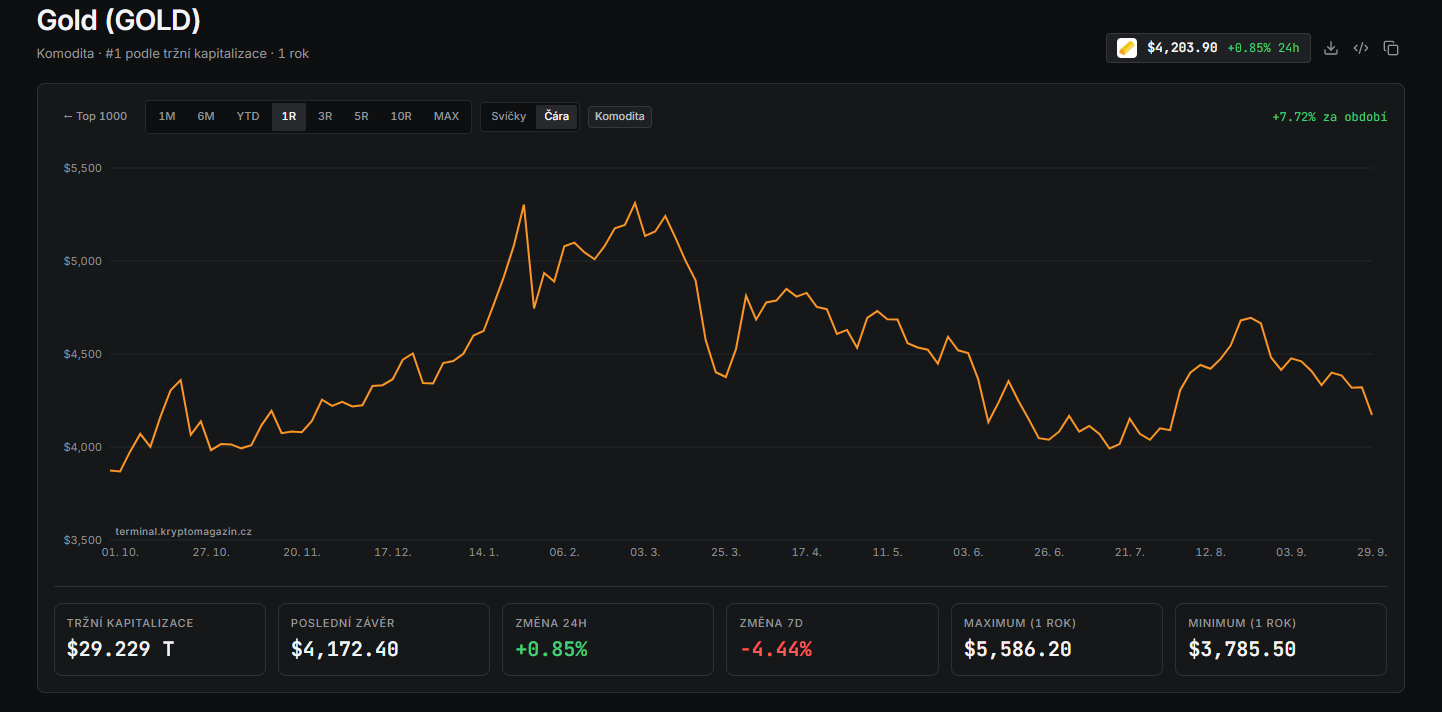Click the Minimum (1 rok) value $3,785.50
This screenshot has width=1442, height=712.
[x=1242, y=649]
